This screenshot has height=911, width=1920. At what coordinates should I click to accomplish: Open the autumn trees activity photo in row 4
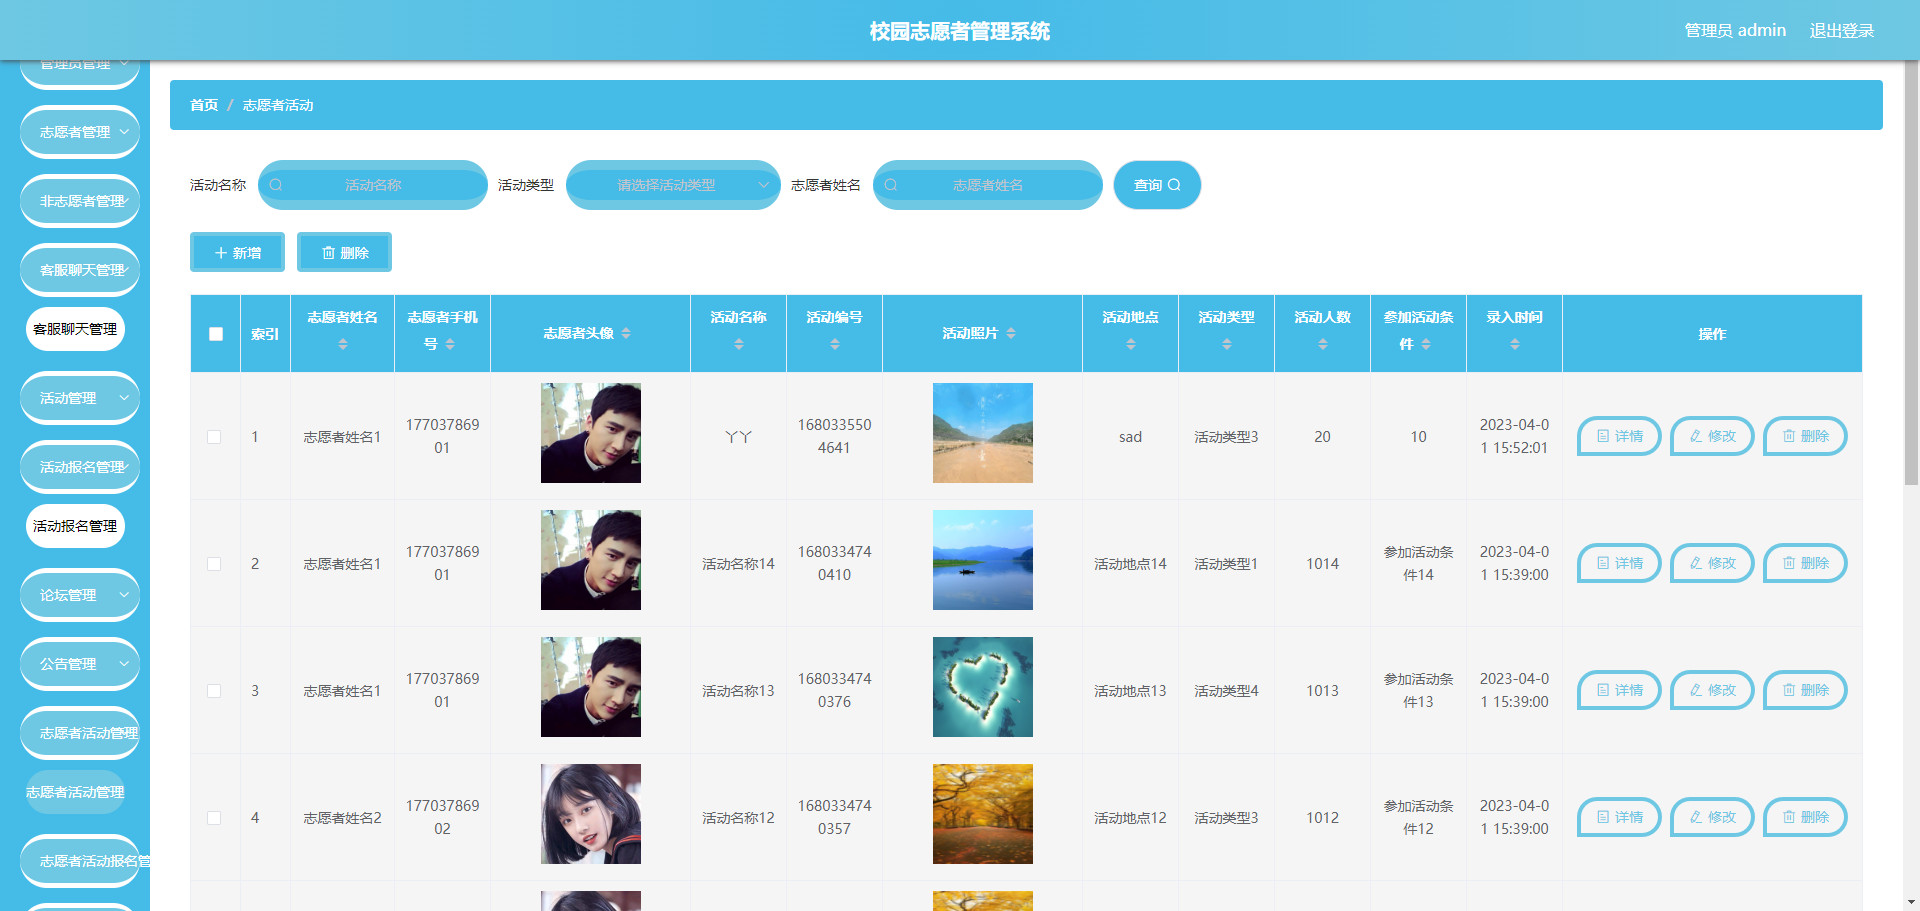[983, 814]
